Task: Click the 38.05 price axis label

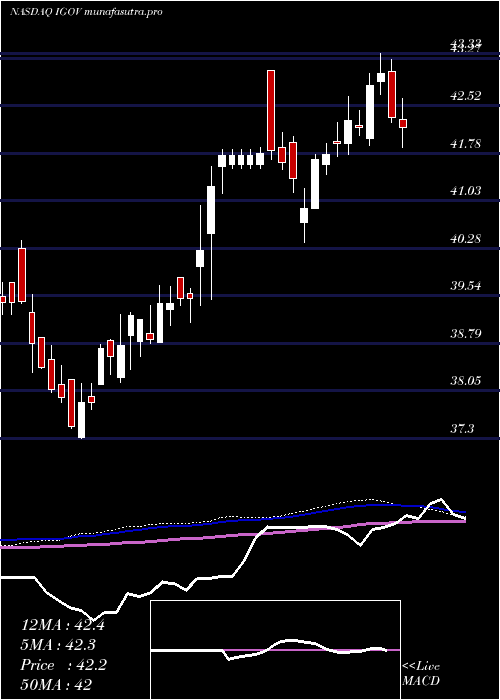Action: pyautogui.click(x=466, y=381)
